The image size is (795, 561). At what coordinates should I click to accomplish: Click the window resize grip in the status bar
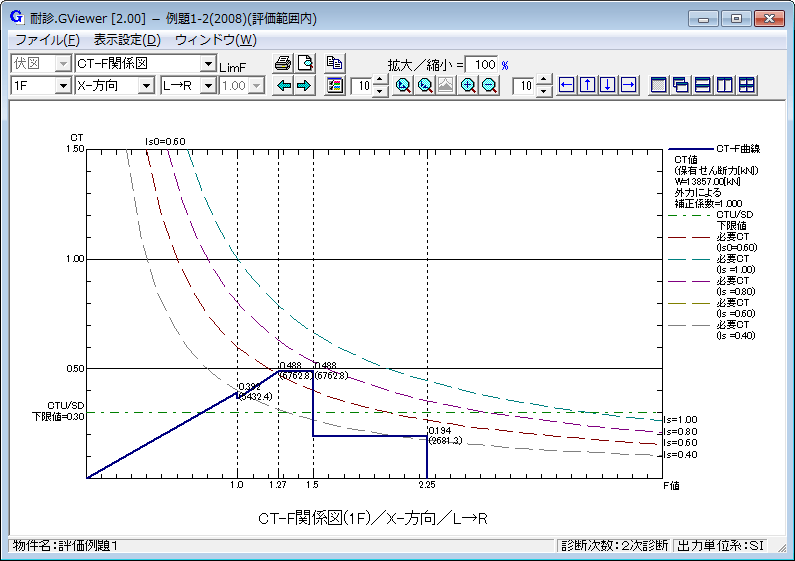783,548
